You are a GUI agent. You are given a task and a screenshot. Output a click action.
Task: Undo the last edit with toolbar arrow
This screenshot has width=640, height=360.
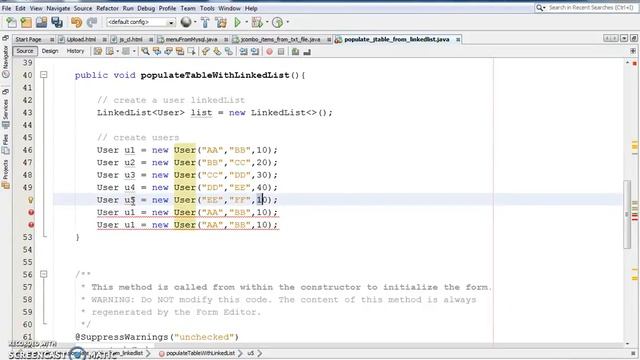pyautogui.click(x=76, y=22)
